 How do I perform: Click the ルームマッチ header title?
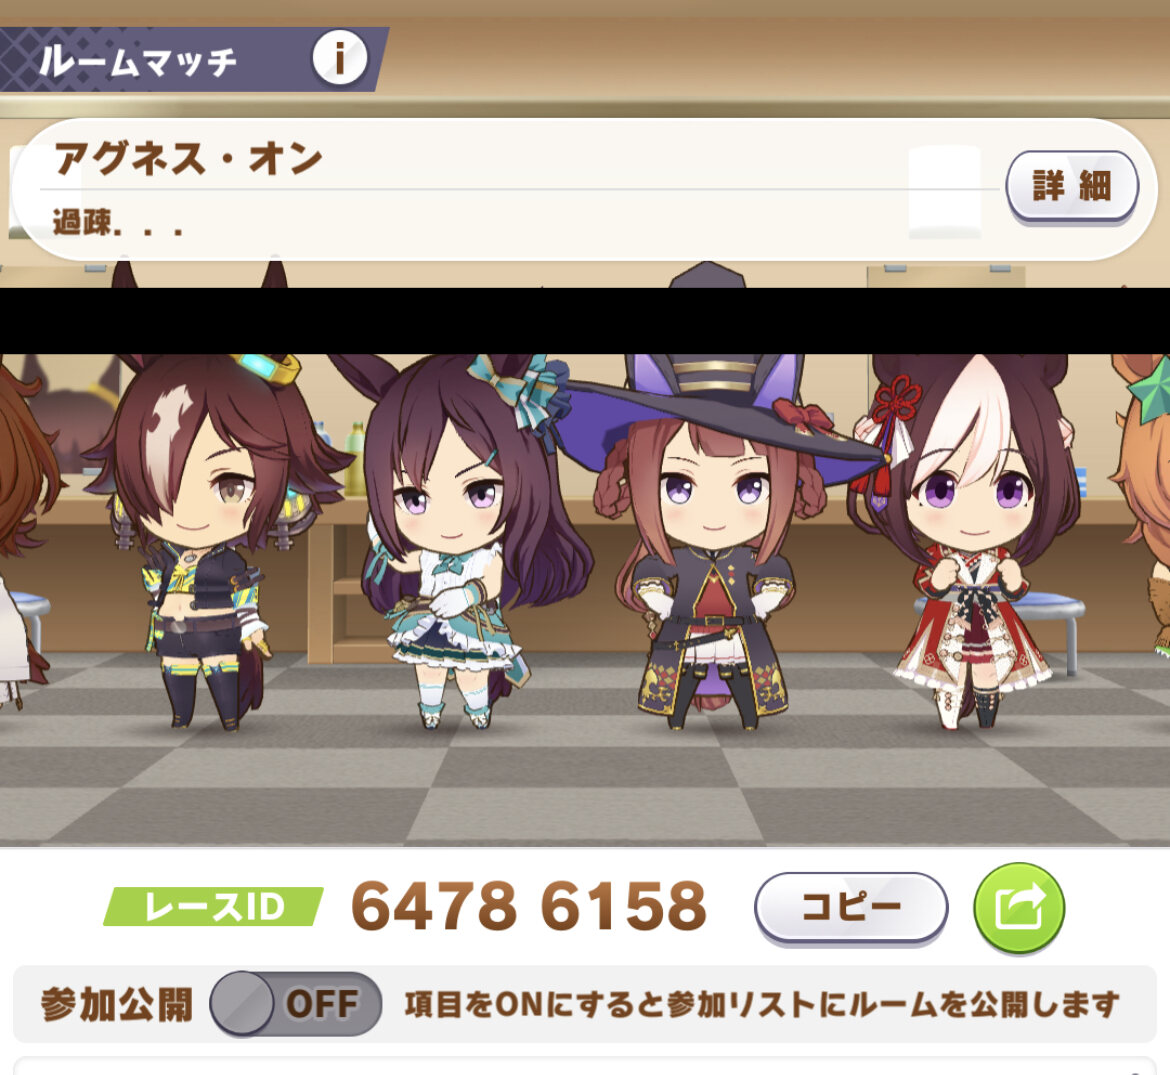137,60
